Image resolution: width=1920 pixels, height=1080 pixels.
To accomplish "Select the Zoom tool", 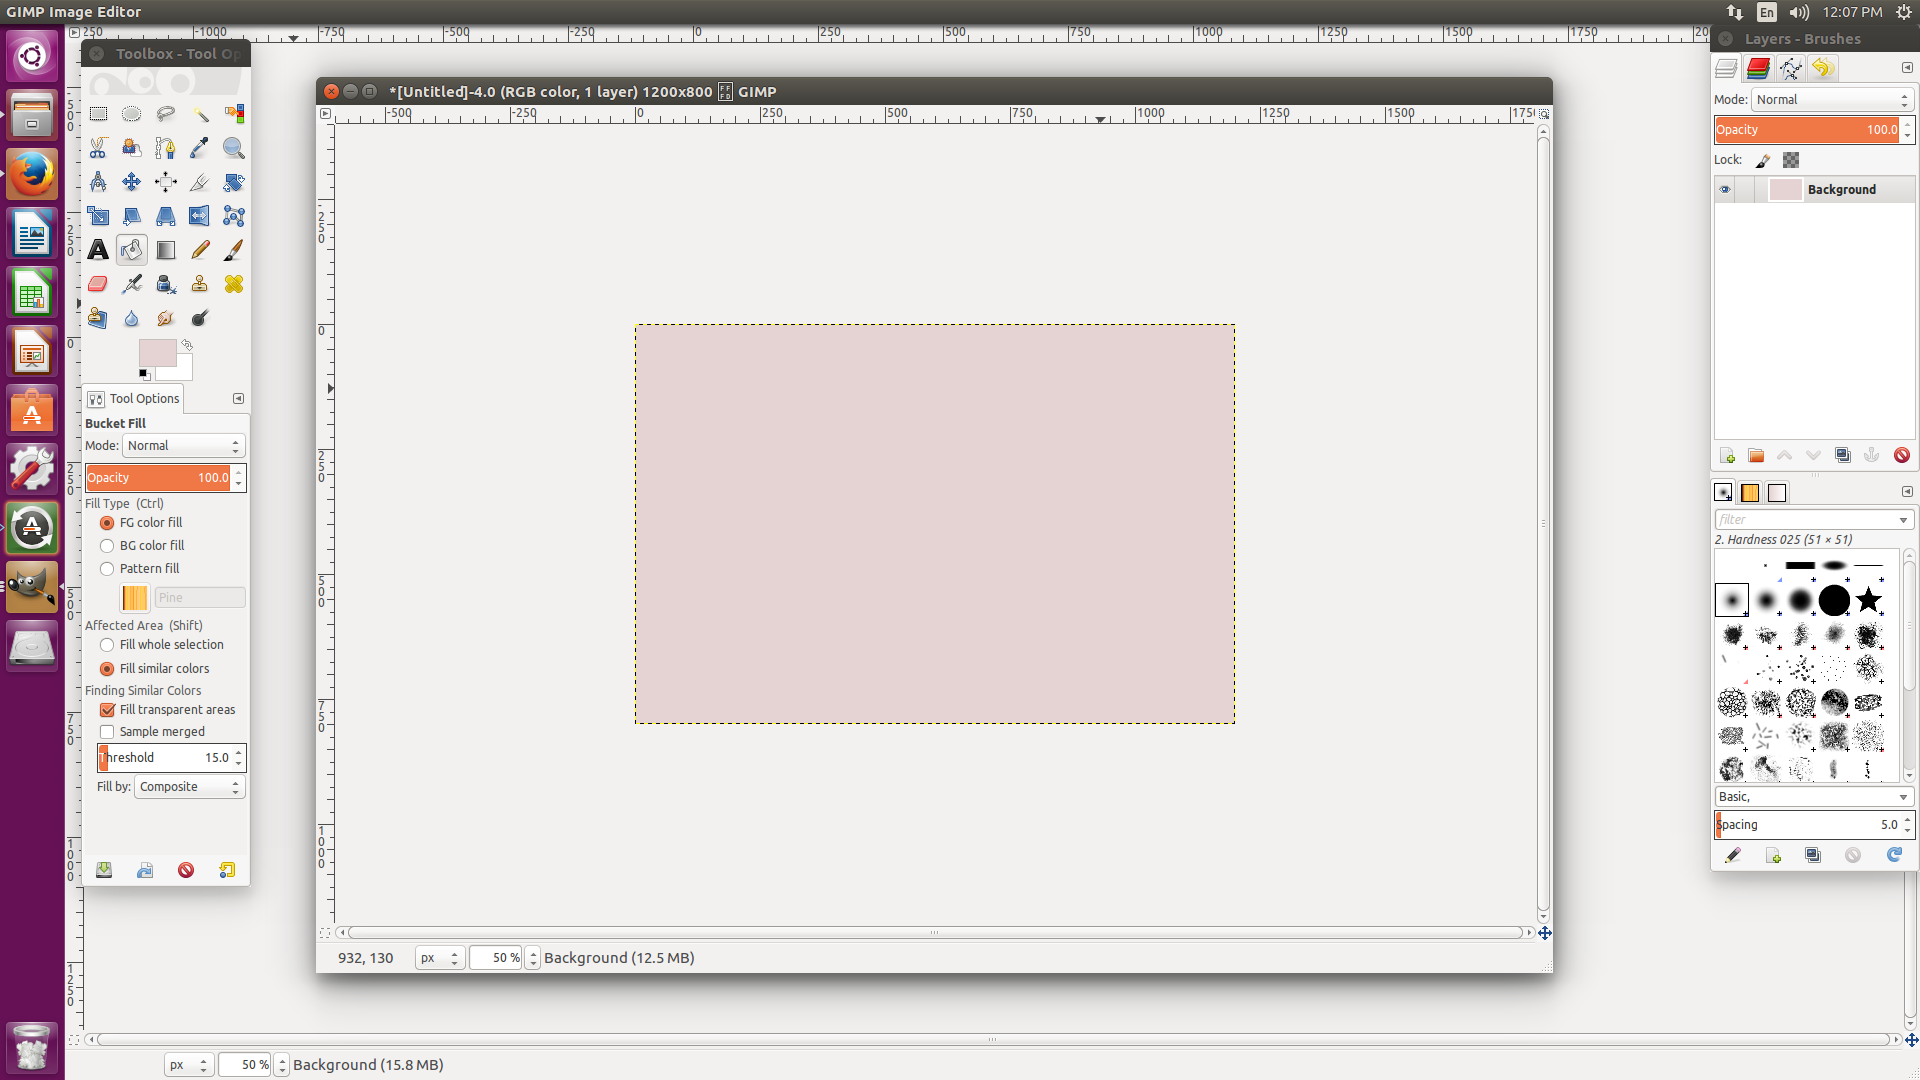I will click(x=233, y=148).
